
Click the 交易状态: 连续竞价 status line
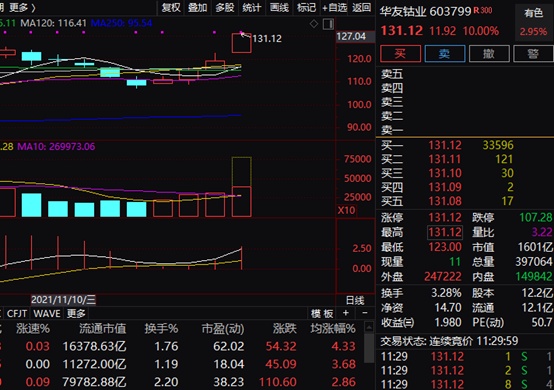[449, 341]
